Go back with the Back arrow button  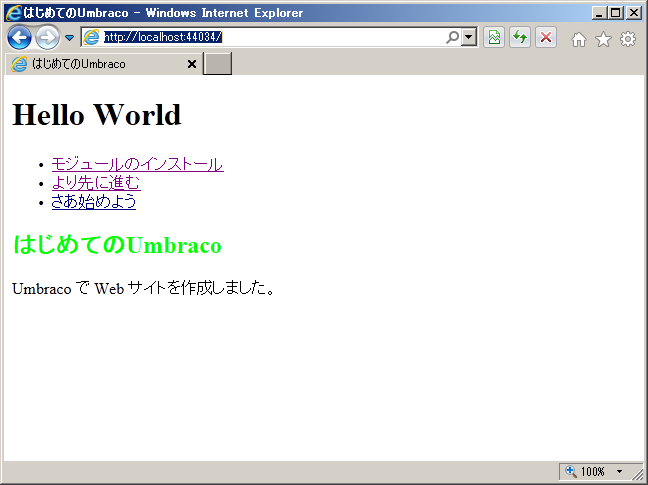[19, 38]
